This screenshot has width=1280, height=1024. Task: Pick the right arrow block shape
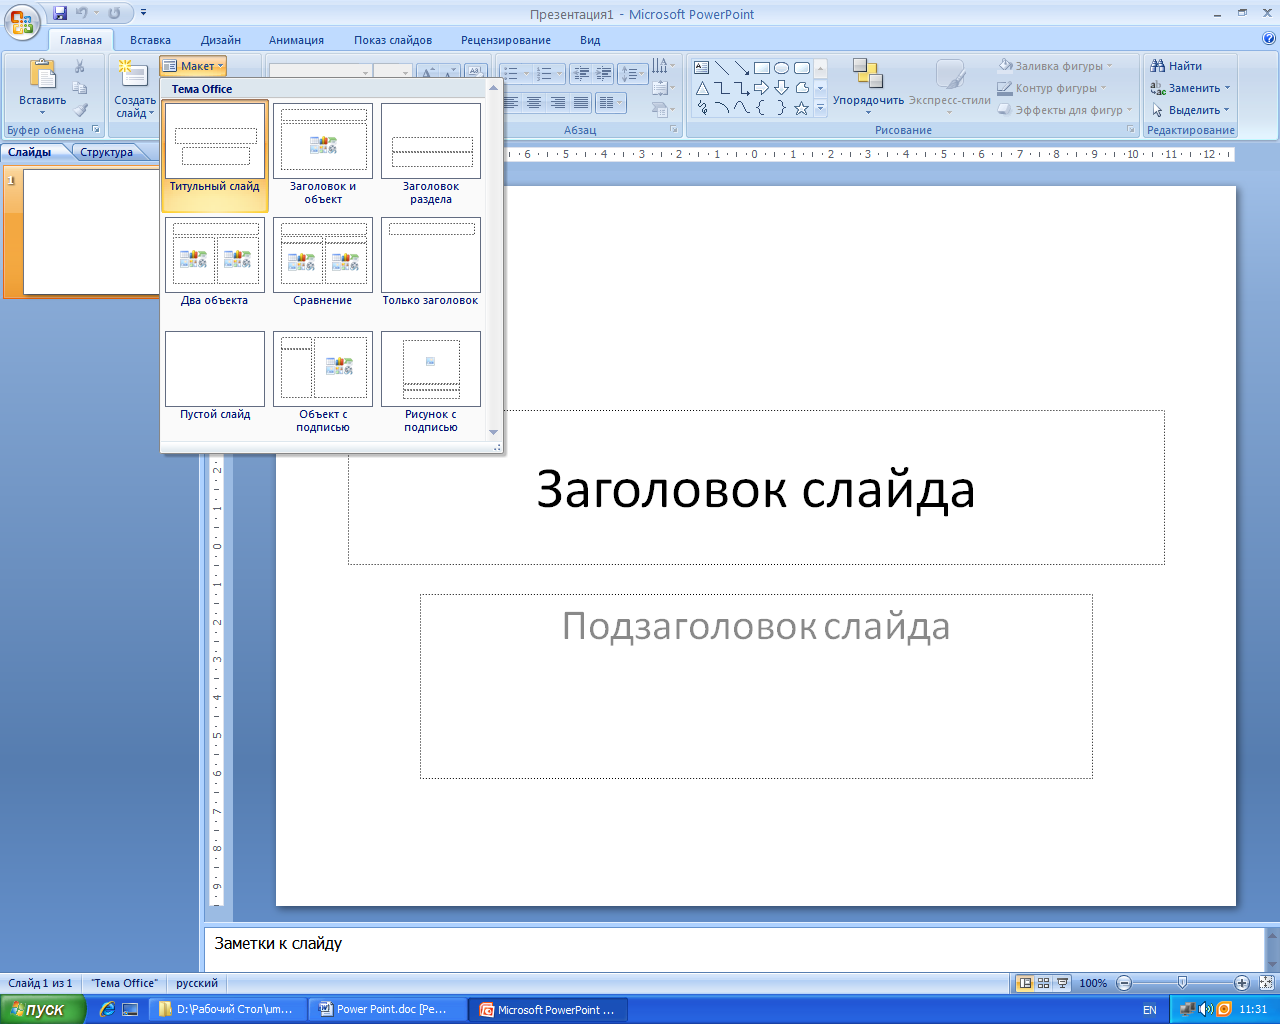(x=762, y=88)
